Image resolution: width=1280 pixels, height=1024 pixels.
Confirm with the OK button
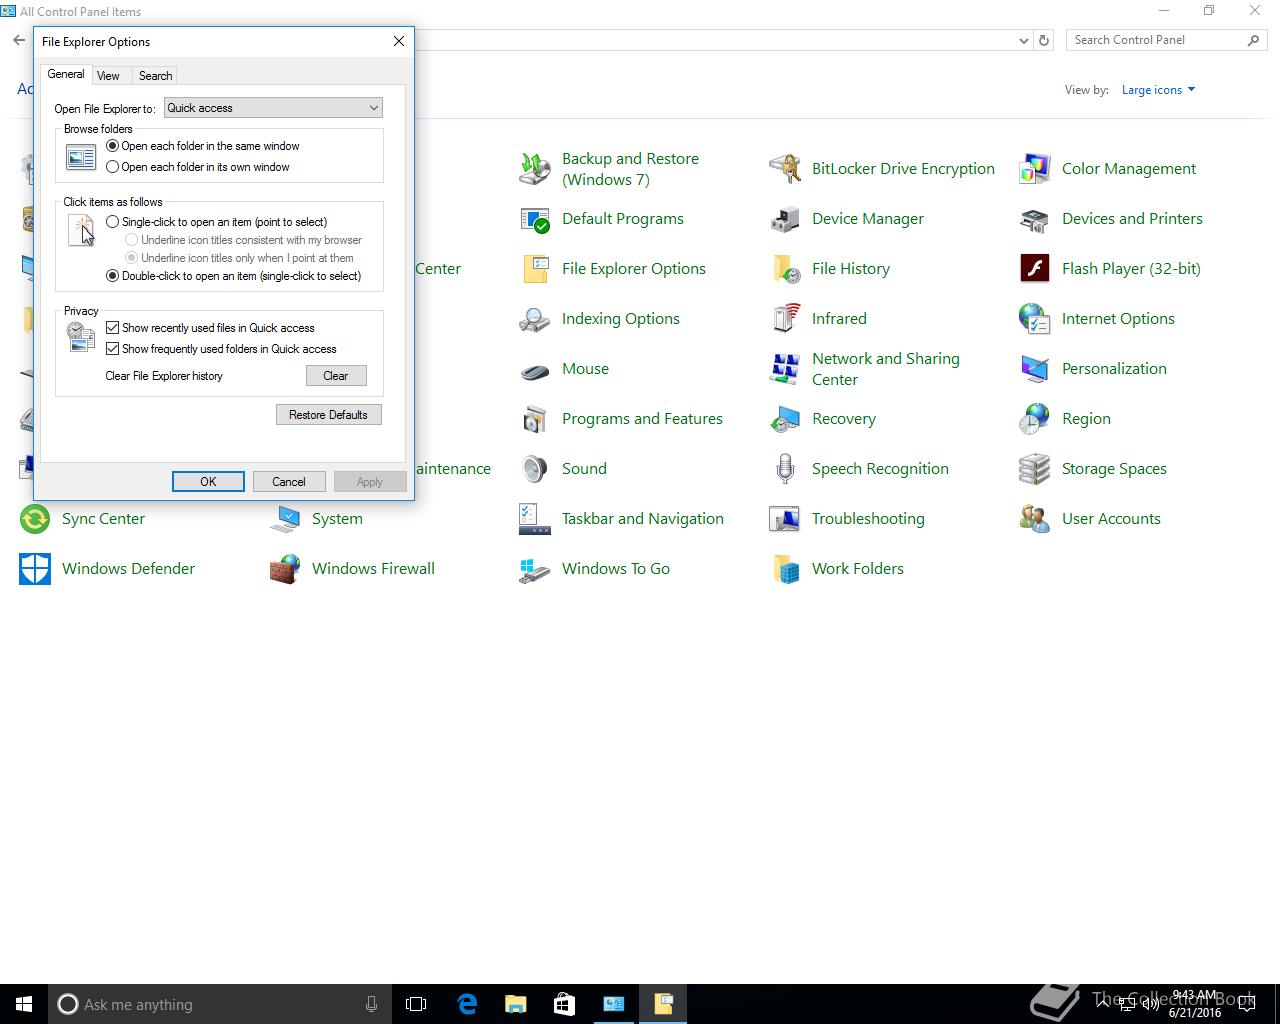click(x=208, y=482)
